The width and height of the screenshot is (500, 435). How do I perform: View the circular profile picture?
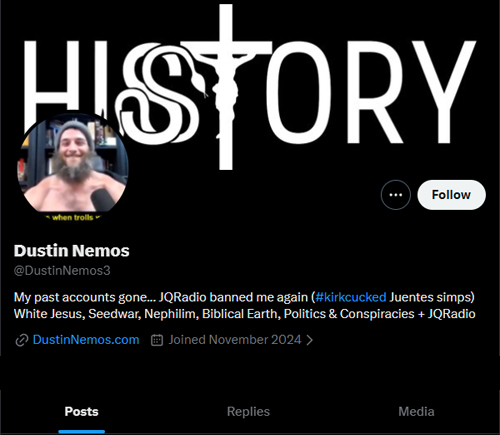tap(73, 167)
